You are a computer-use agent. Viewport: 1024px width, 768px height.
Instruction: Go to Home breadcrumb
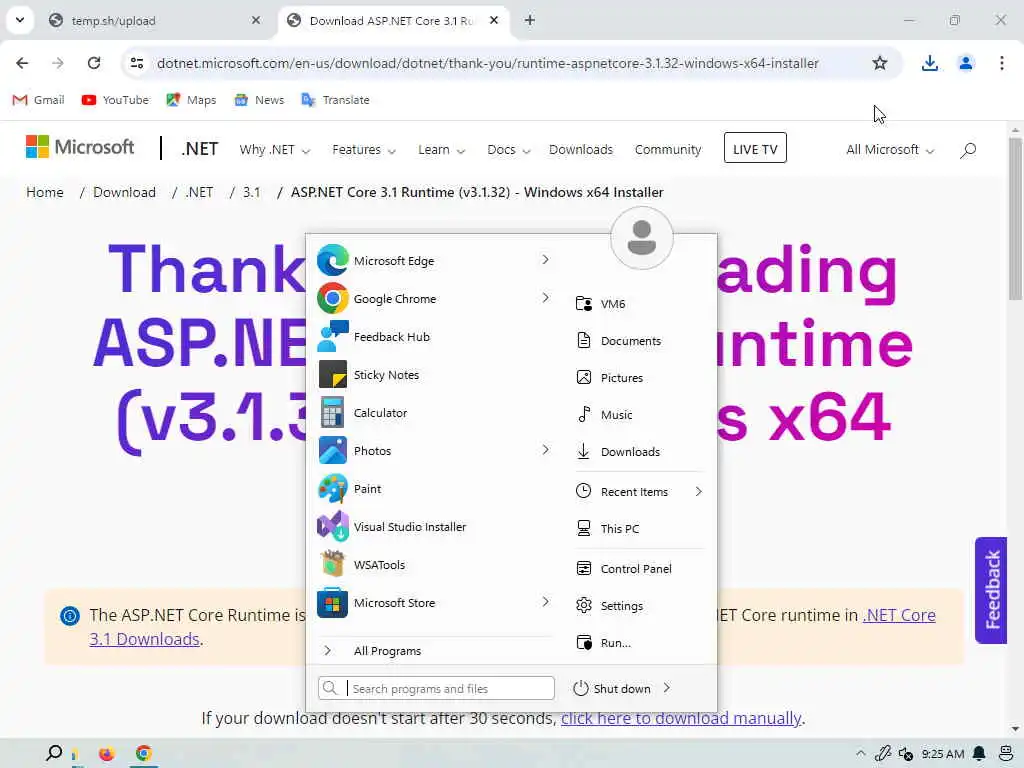[45, 192]
